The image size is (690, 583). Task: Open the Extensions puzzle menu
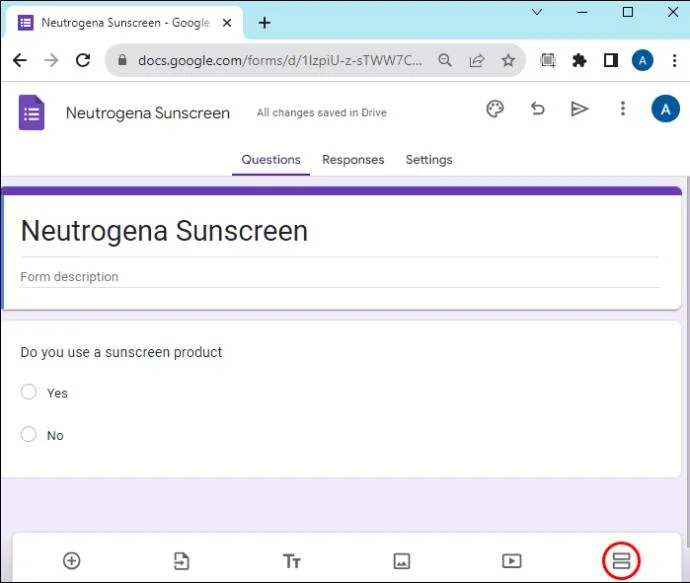click(x=579, y=60)
